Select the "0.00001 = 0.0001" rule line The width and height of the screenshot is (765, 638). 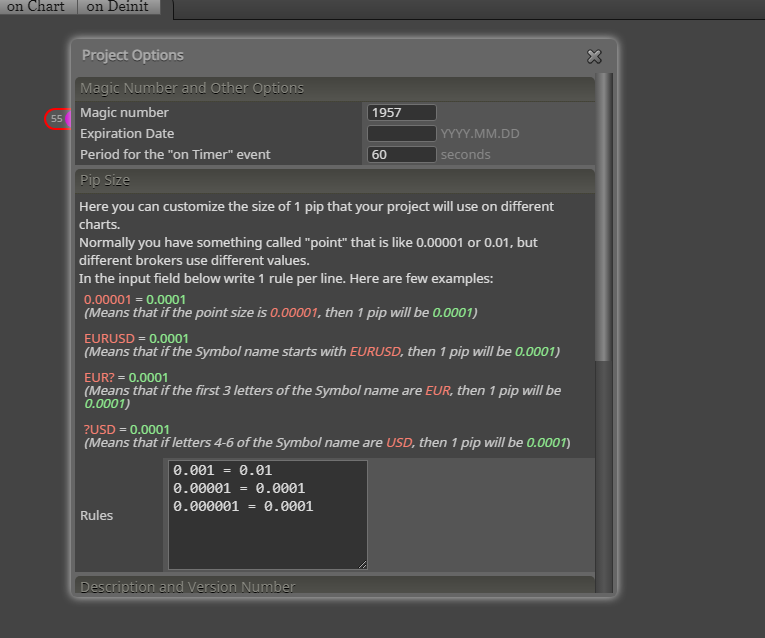click(239, 488)
